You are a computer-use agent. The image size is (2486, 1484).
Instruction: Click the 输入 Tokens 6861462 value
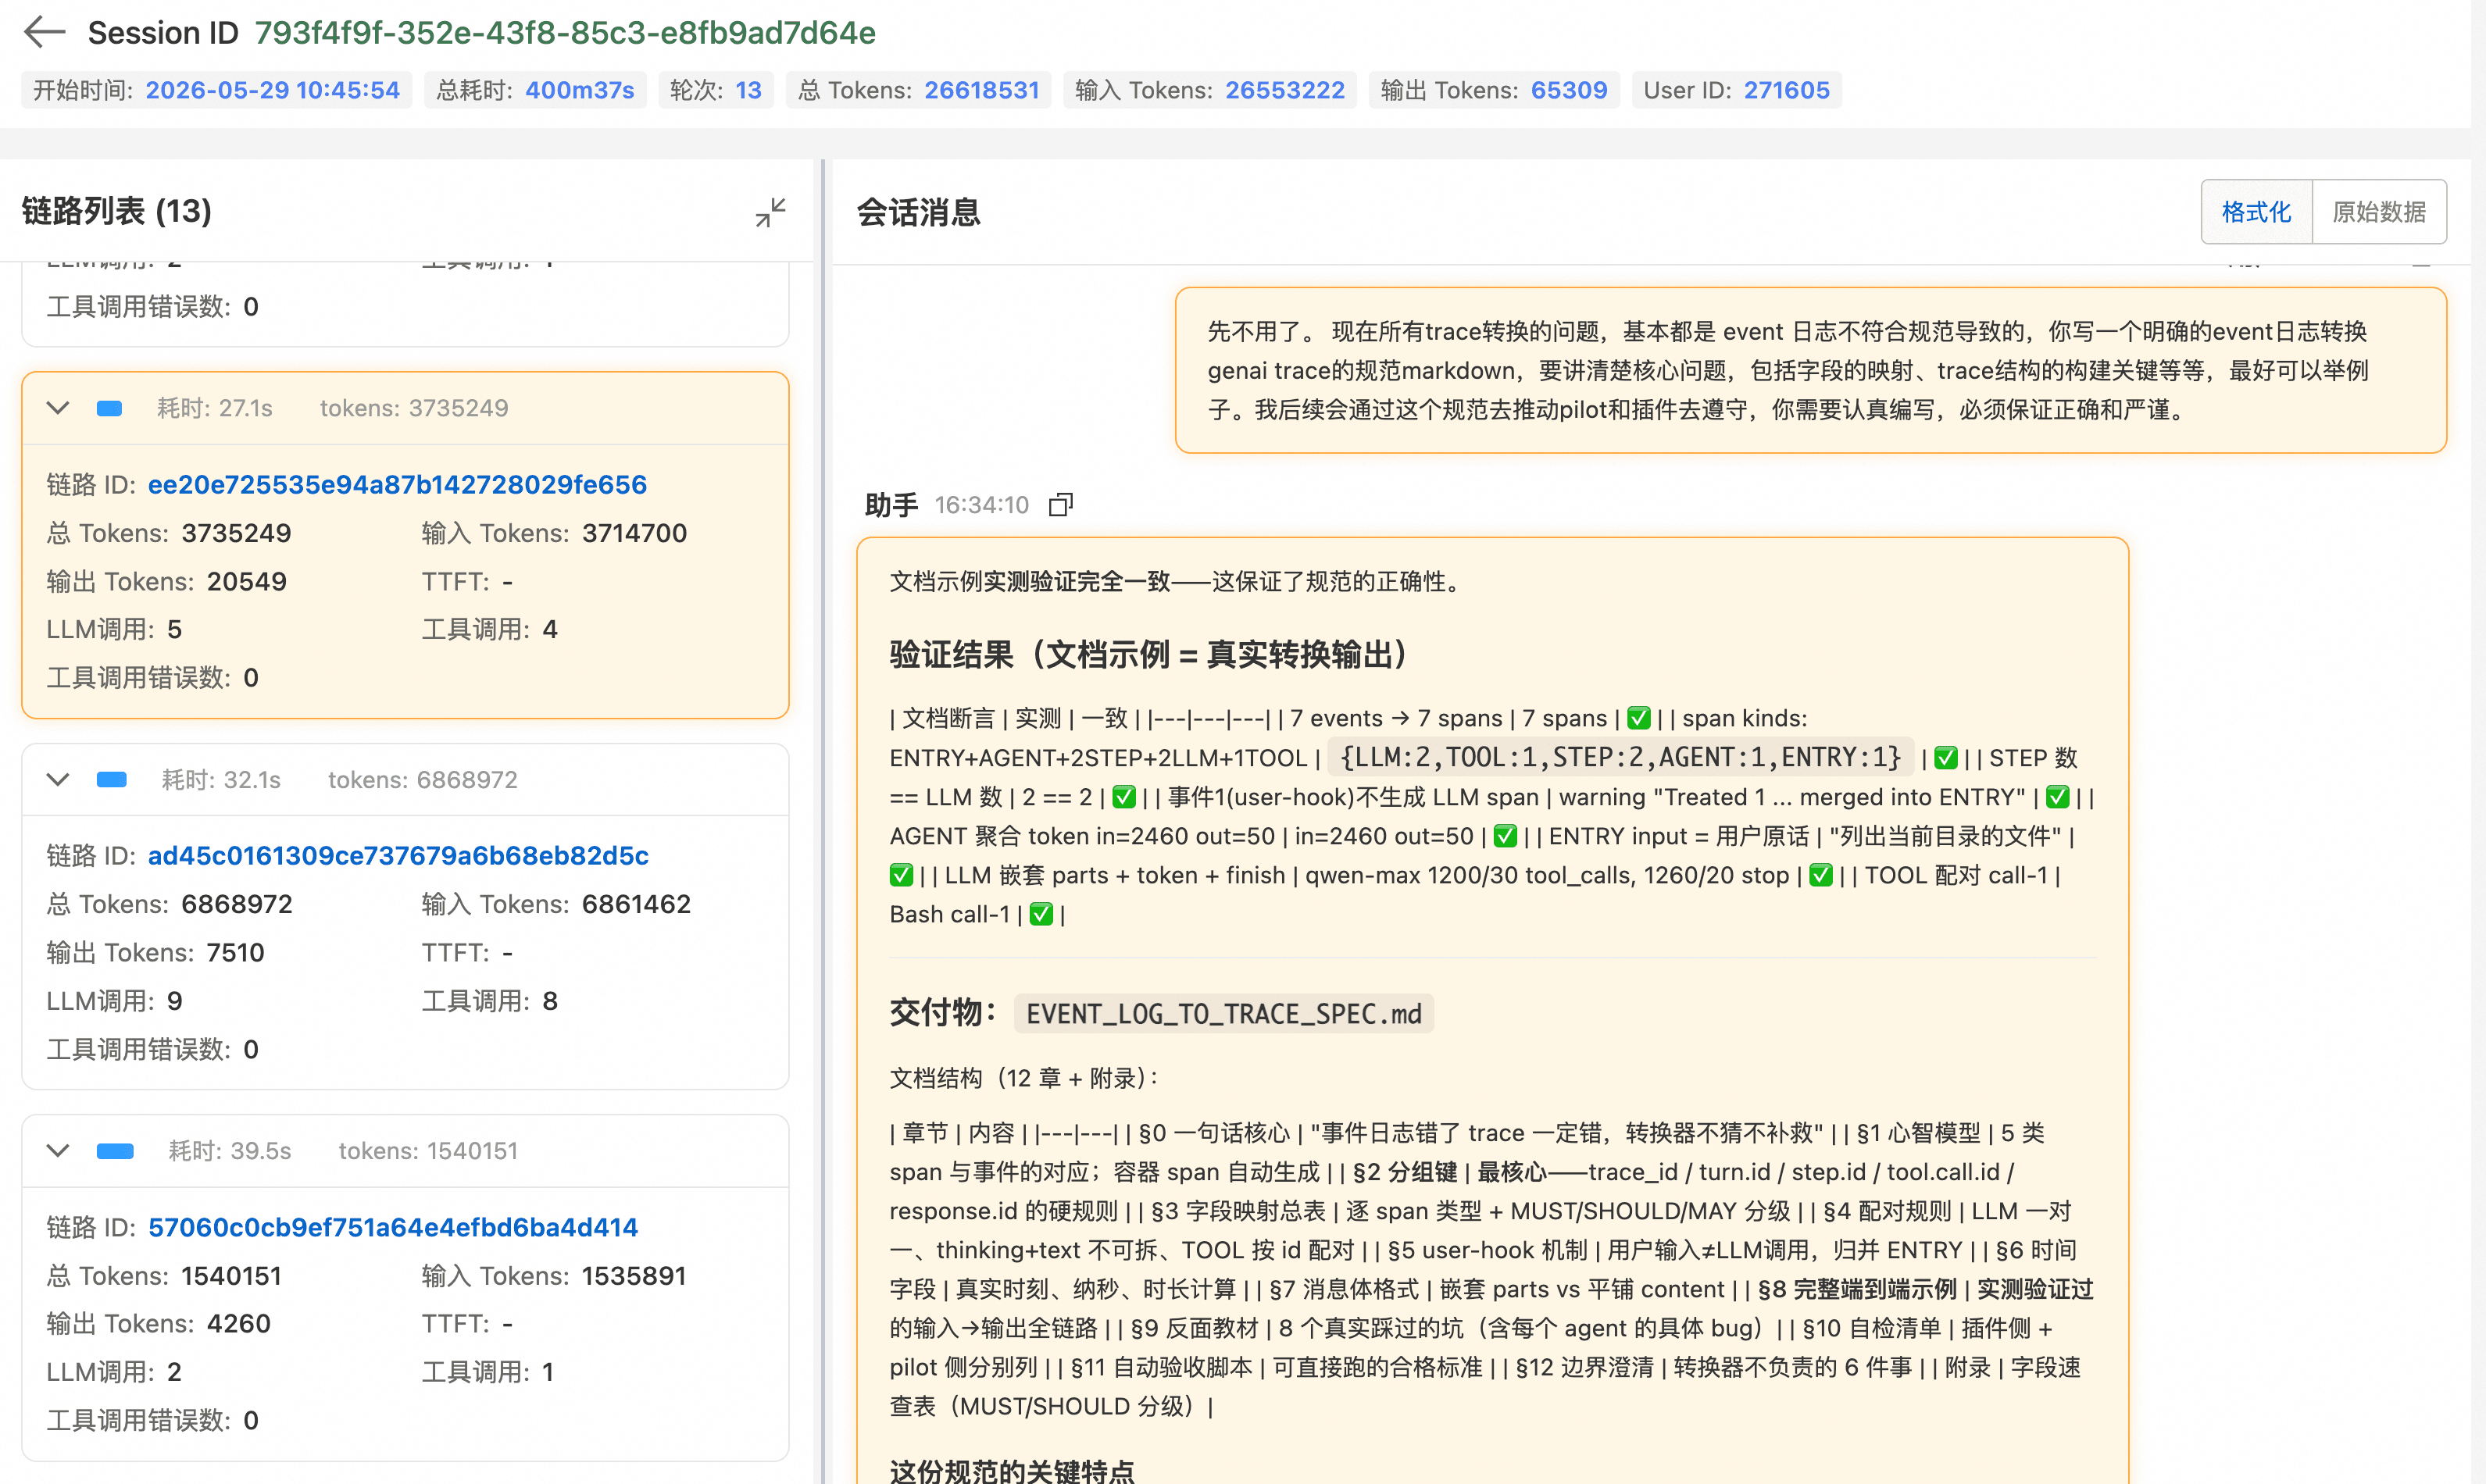click(637, 904)
